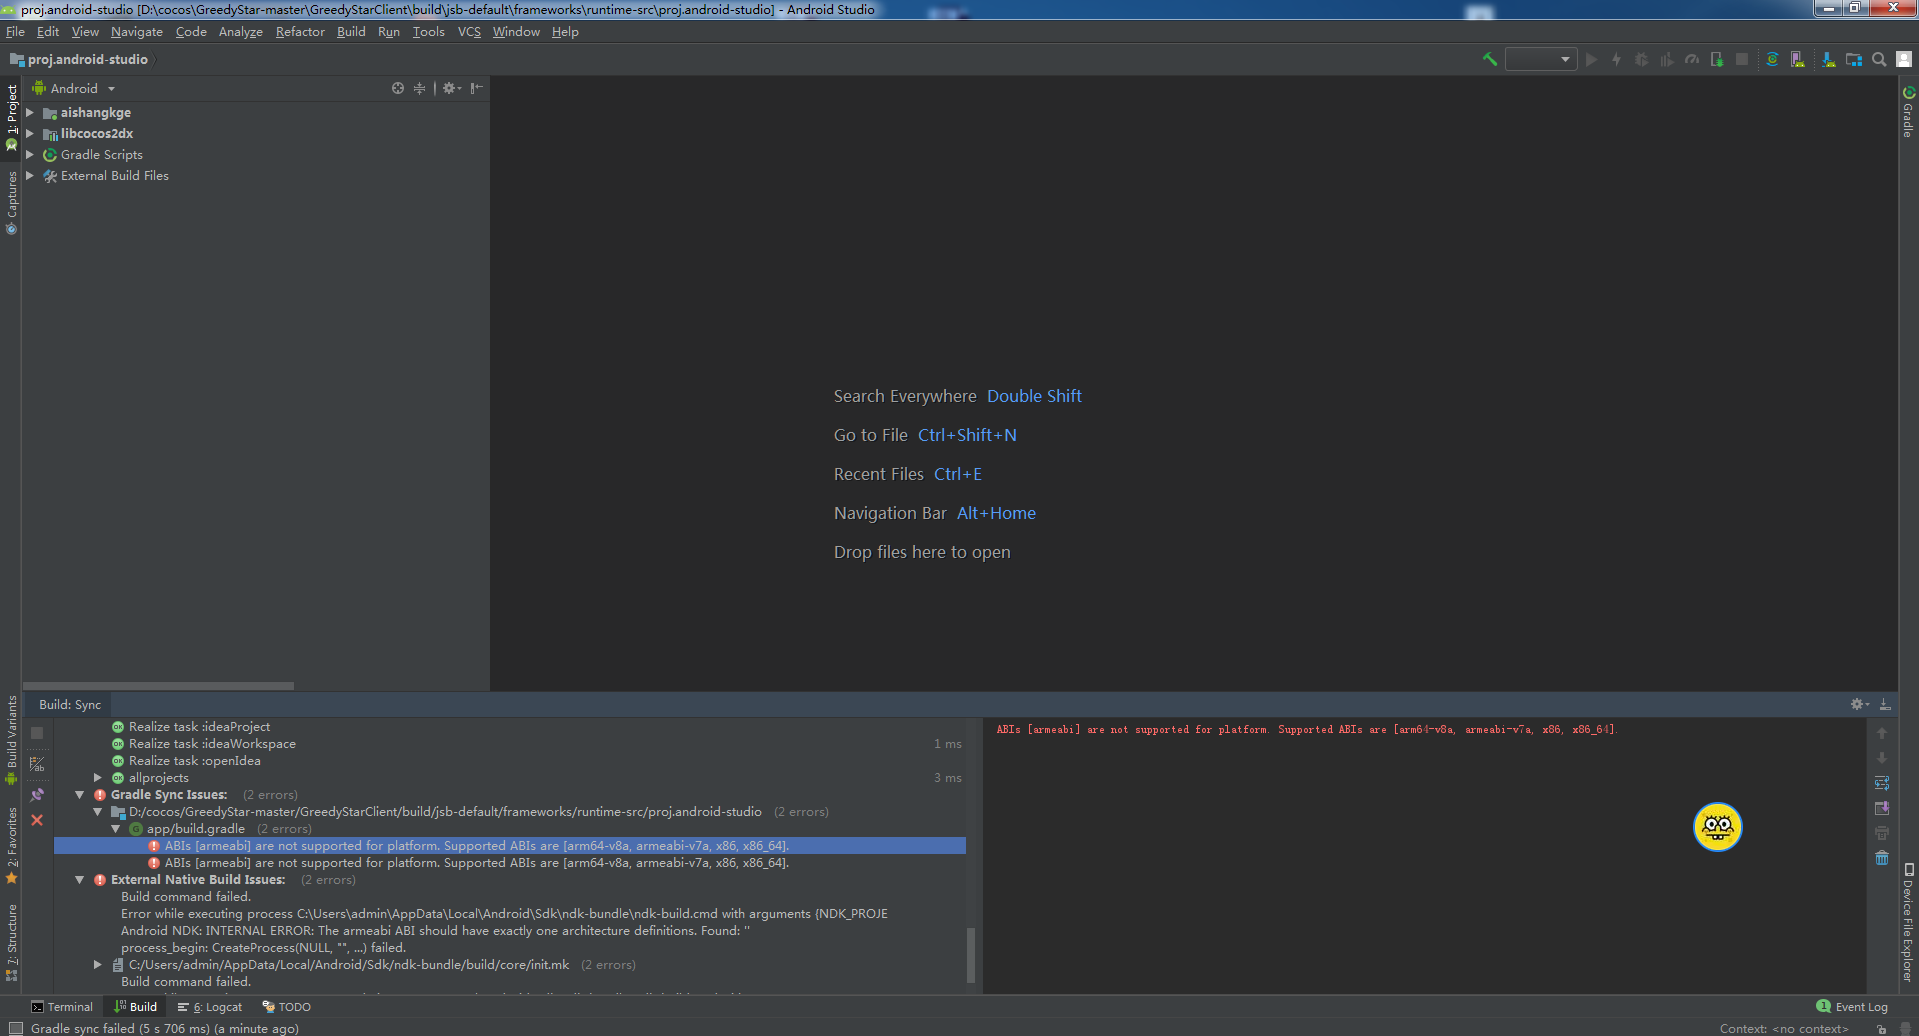This screenshot has height=1036, width=1919.
Task: Open the SDK Manager icon
Action: [x=1828, y=60]
